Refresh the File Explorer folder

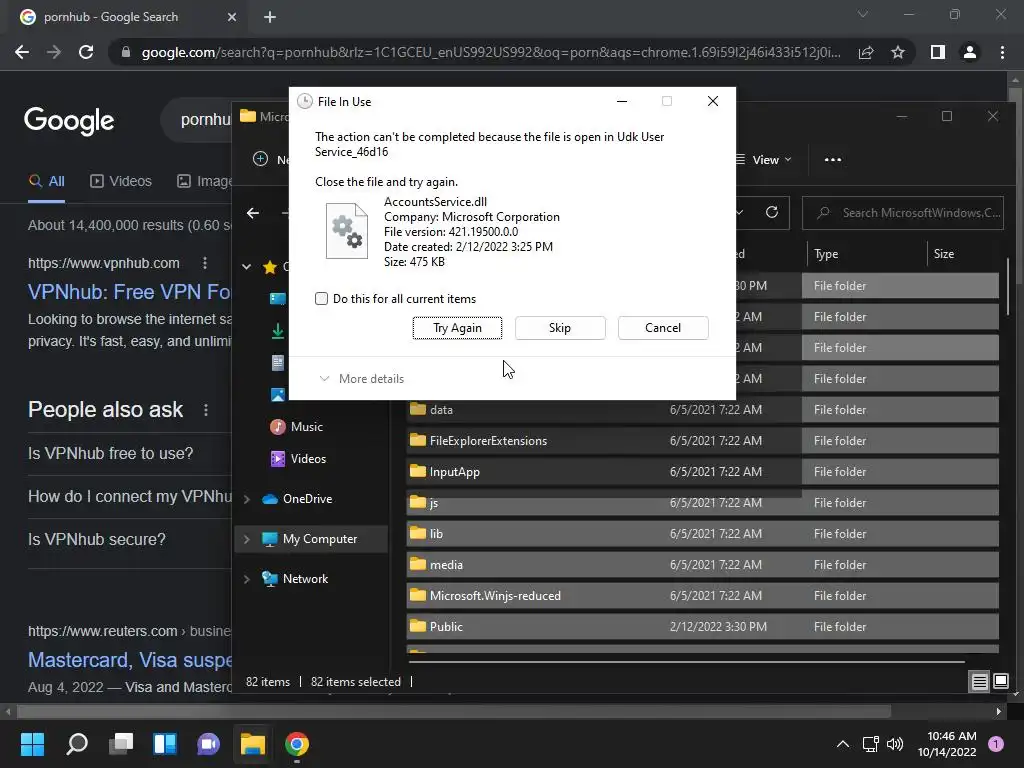pos(772,212)
